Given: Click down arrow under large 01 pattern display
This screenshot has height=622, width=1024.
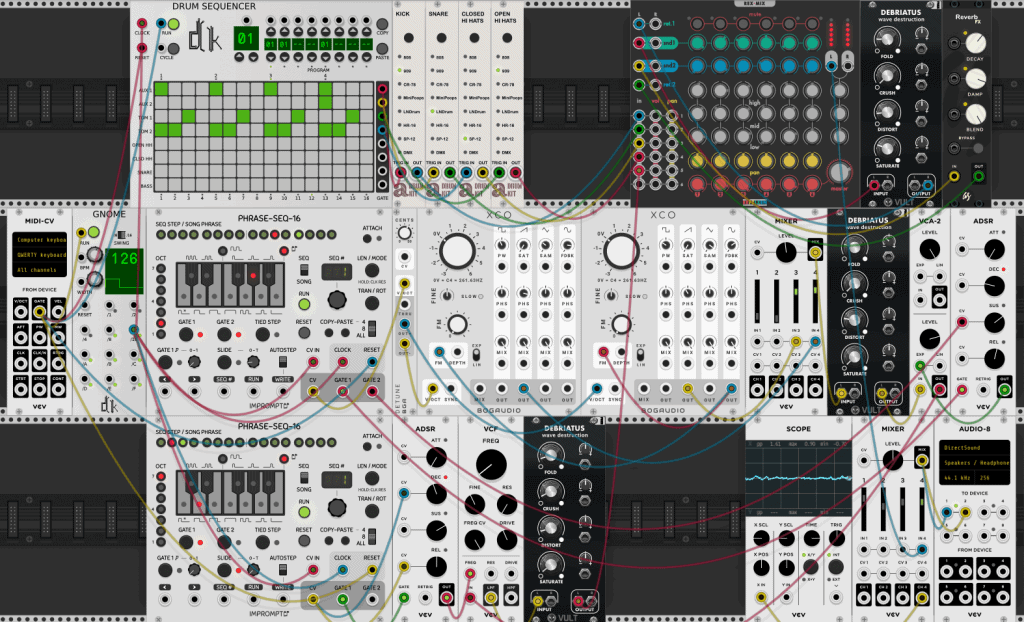Looking at the screenshot, I should tap(253, 57).
